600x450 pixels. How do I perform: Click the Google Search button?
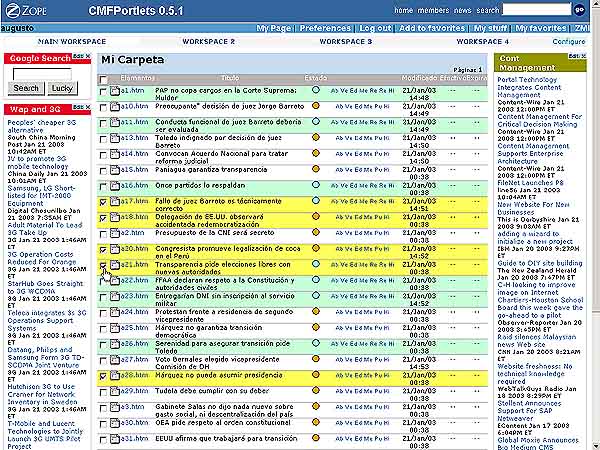(26, 88)
